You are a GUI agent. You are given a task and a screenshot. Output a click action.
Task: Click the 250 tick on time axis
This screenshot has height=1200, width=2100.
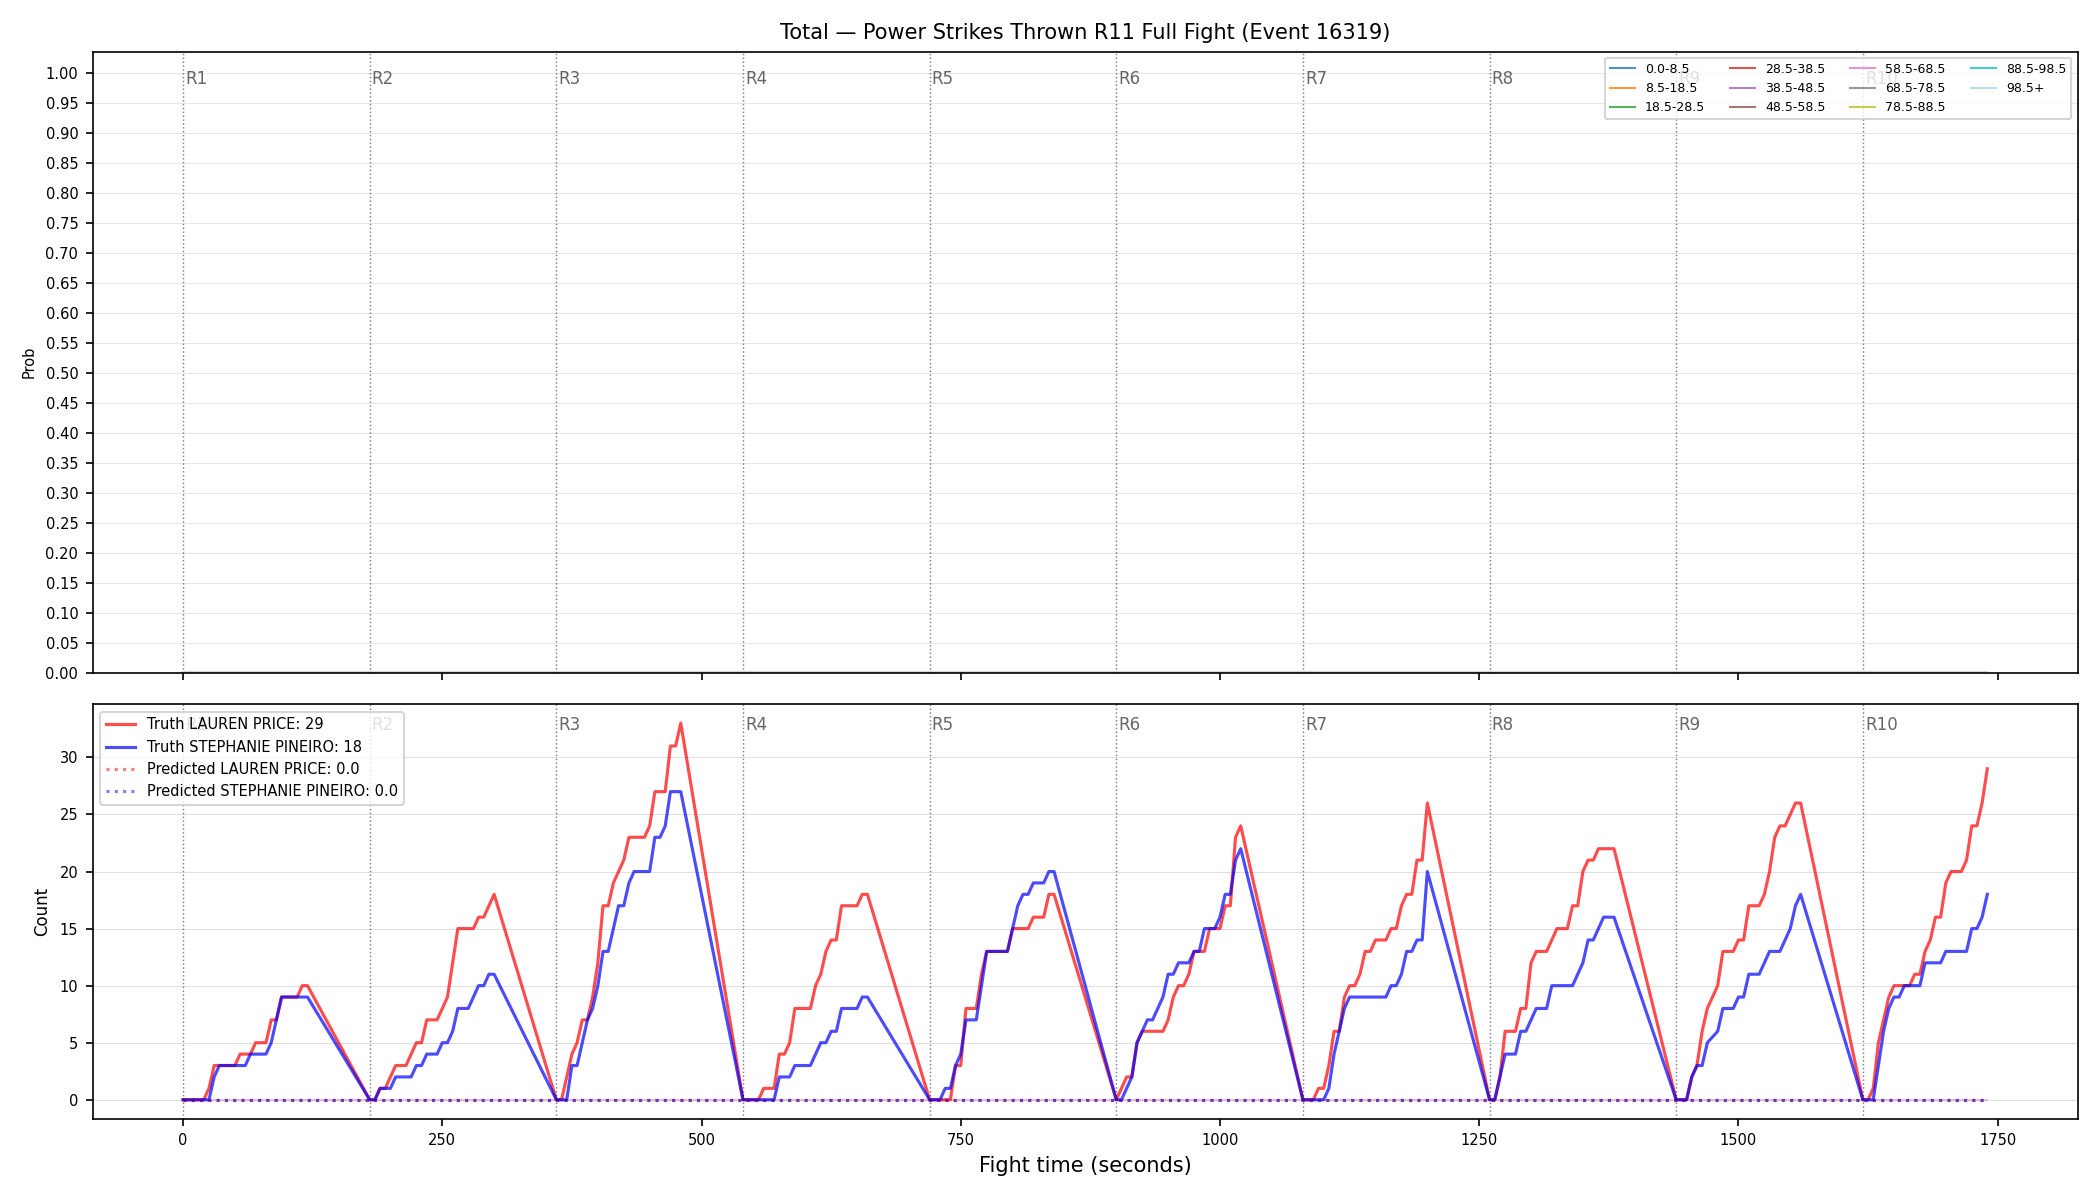click(x=442, y=1138)
